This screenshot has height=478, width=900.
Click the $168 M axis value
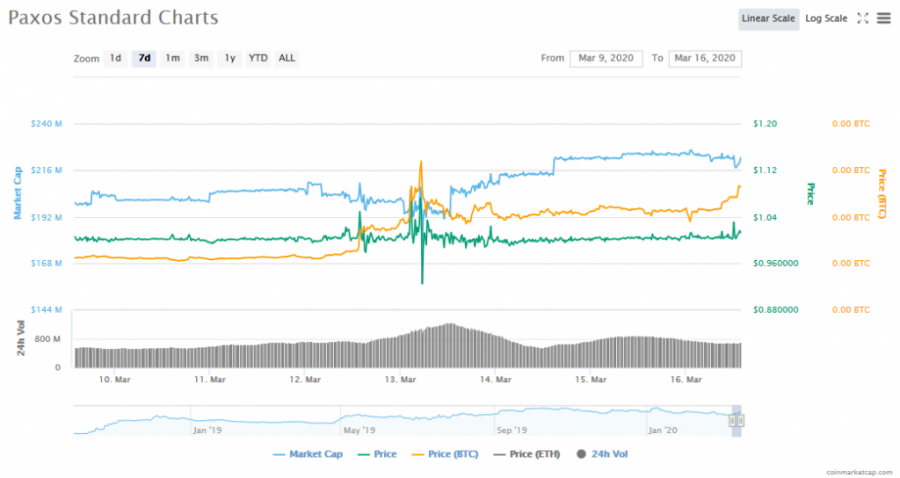[x=46, y=263]
